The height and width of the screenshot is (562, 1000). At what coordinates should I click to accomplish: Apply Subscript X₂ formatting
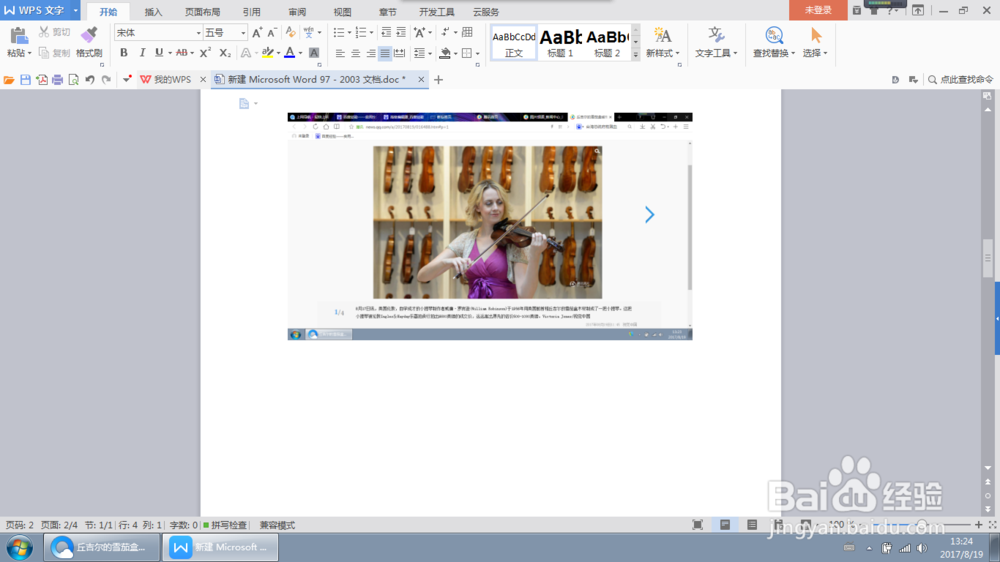pyautogui.click(x=224, y=53)
